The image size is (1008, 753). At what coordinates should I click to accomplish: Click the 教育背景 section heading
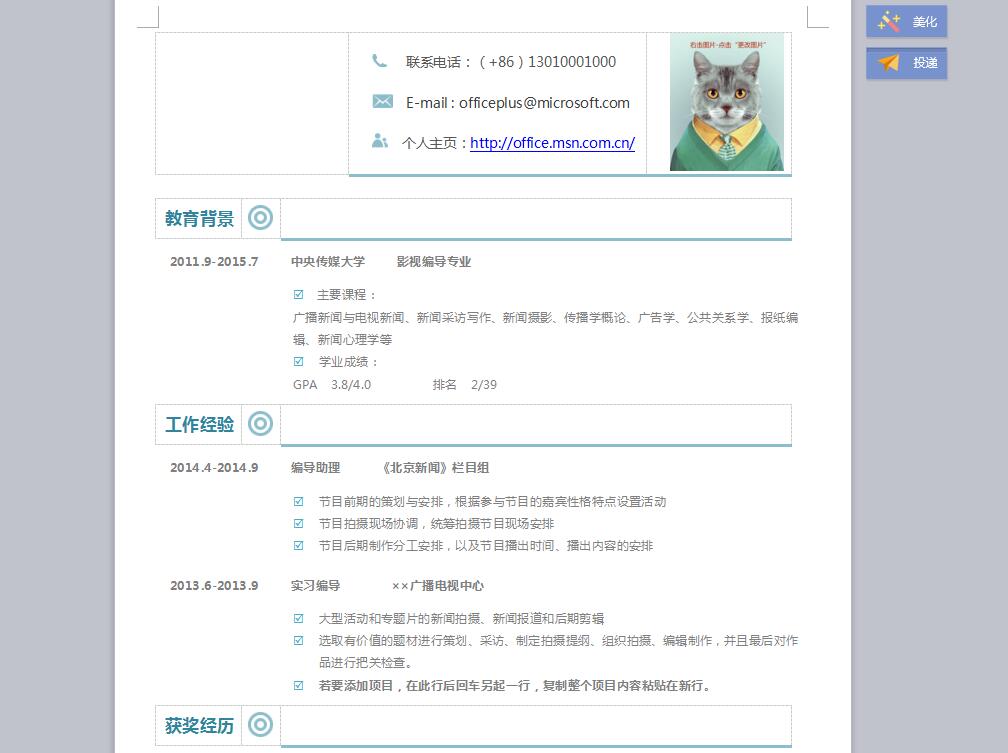pyautogui.click(x=199, y=219)
